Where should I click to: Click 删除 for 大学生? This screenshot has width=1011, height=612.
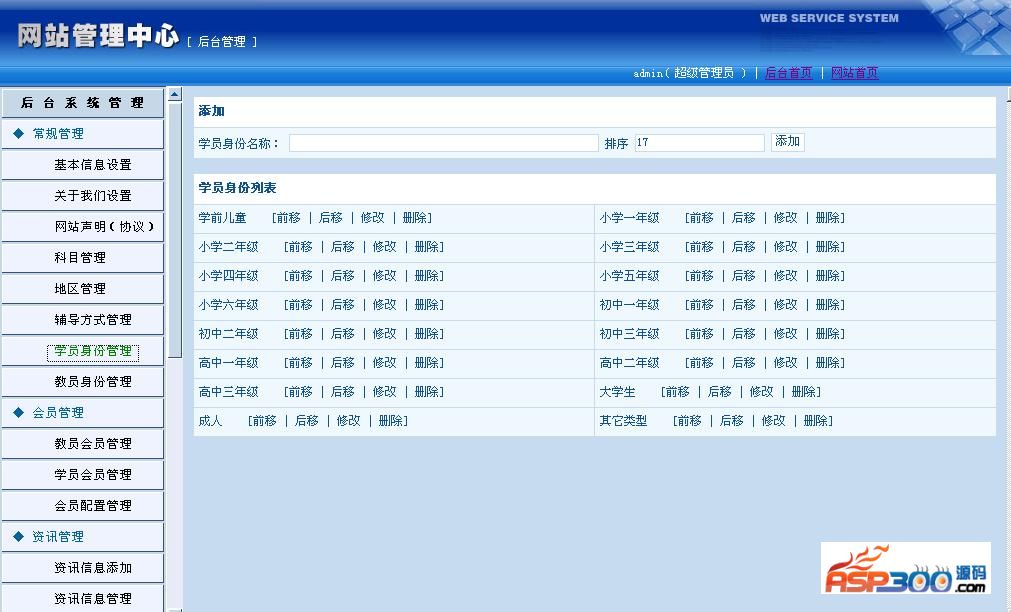(803, 392)
